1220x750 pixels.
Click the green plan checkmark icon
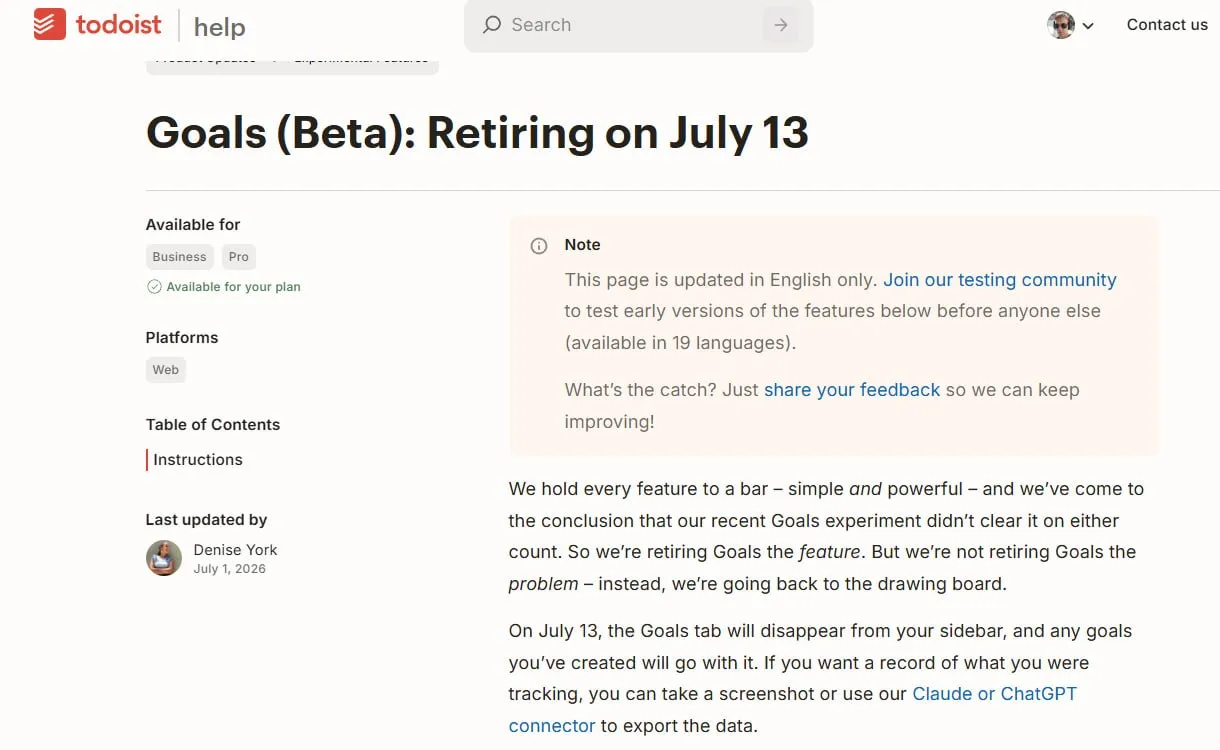pos(154,287)
